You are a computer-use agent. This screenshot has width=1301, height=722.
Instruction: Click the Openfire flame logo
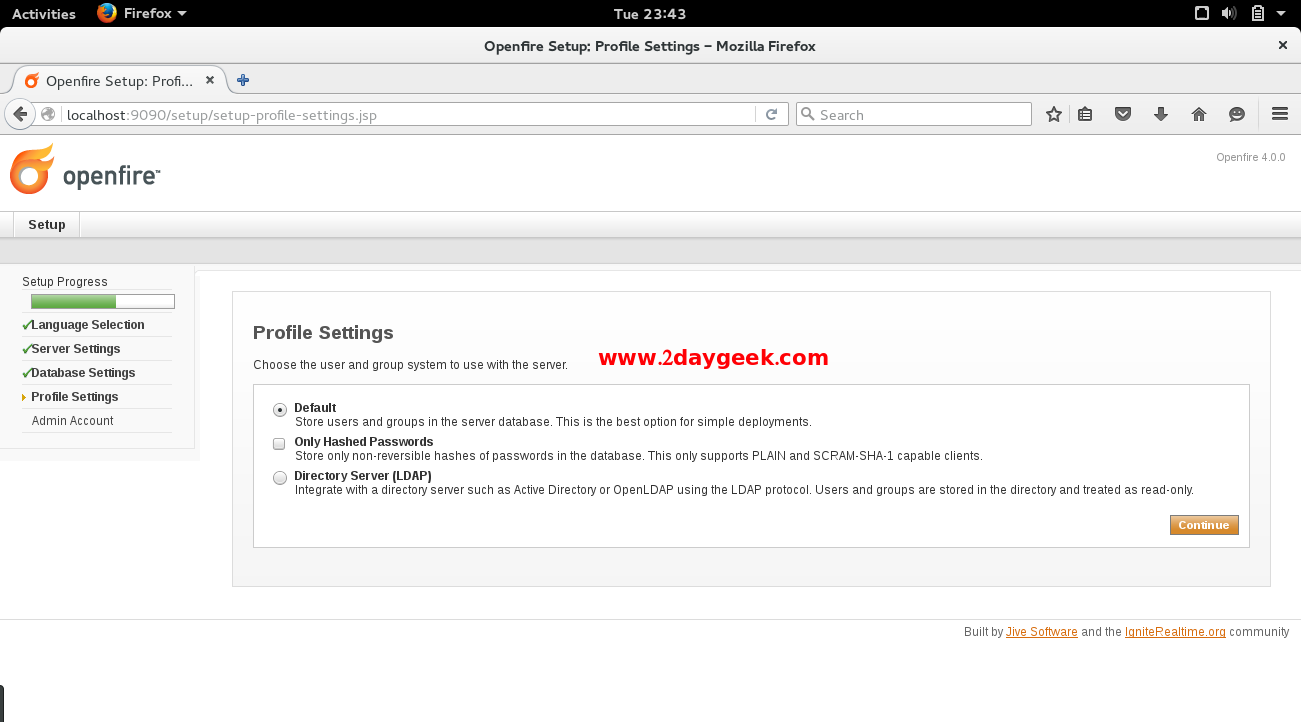[32, 170]
